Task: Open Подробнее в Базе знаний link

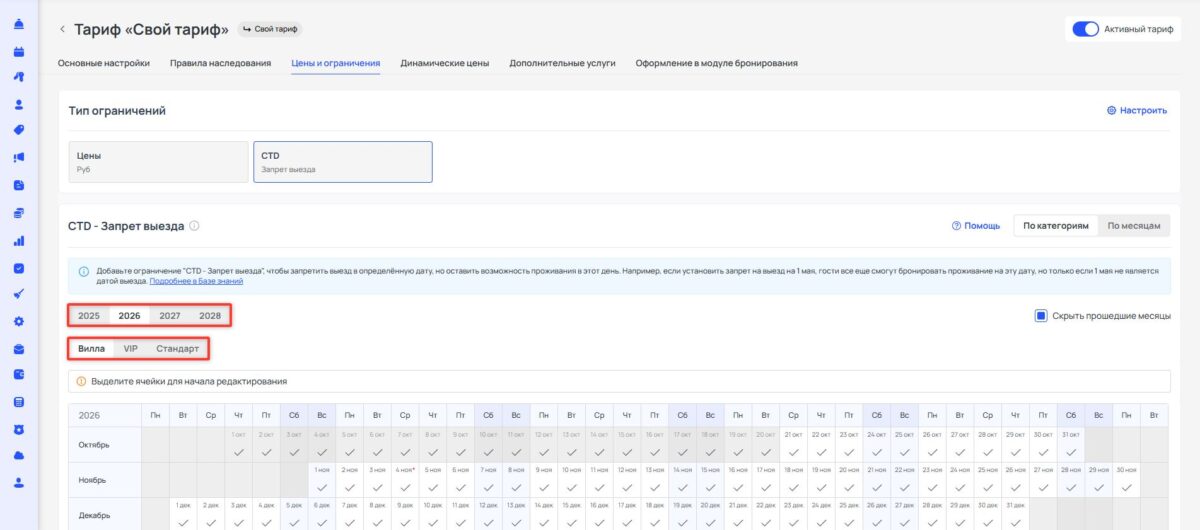Action: (196, 281)
